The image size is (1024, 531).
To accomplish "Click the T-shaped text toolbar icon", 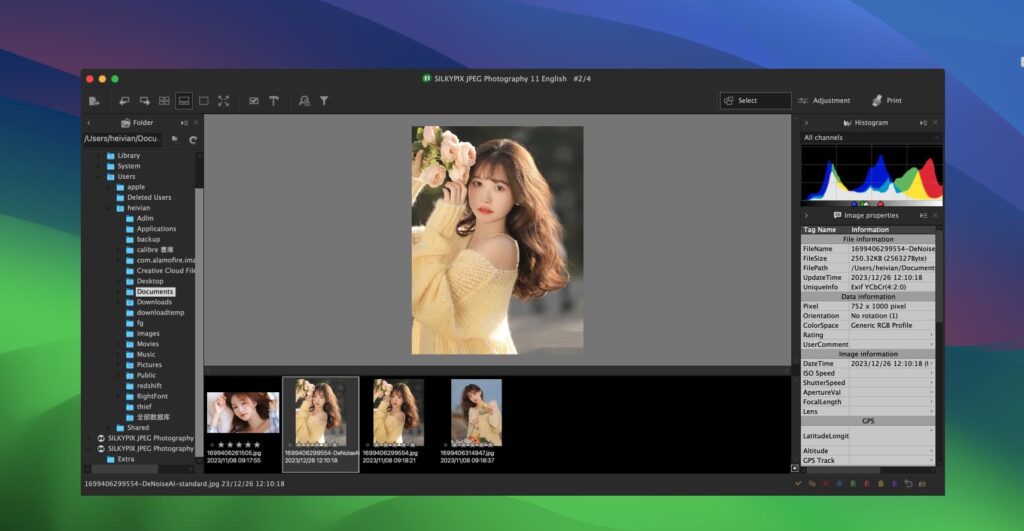I will (274, 101).
